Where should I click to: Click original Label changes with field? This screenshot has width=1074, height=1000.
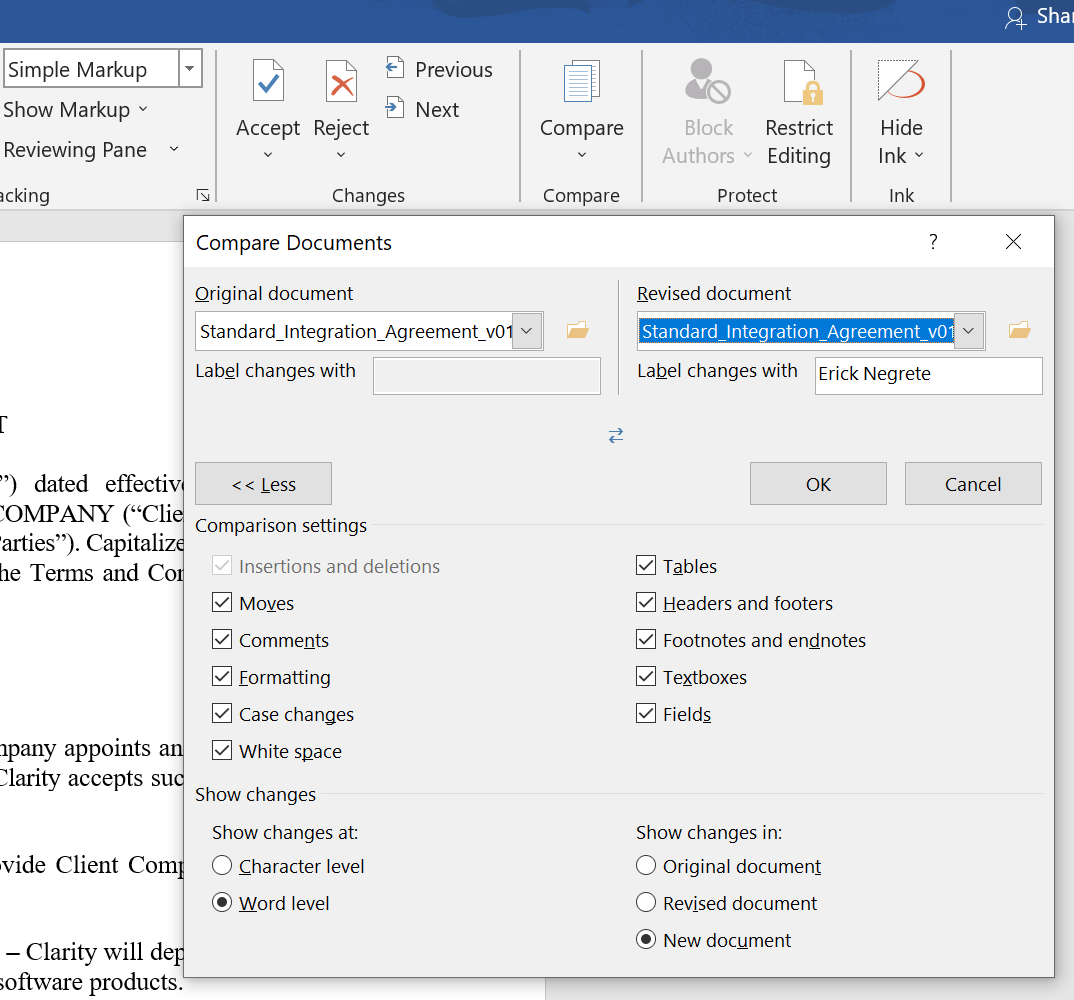pyautogui.click(x=486, y=375)
